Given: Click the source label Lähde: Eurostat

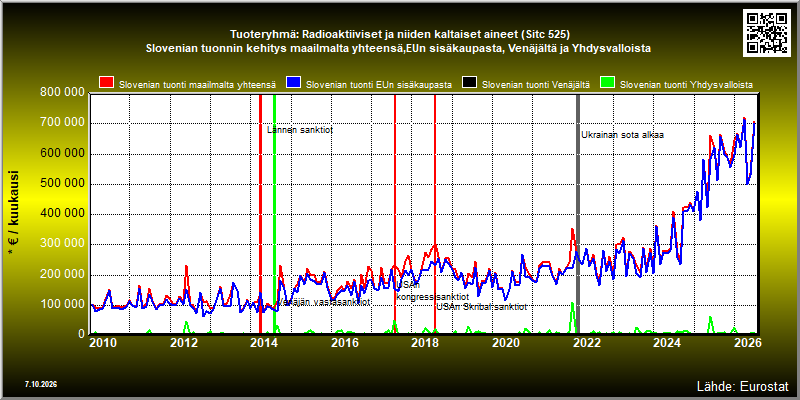Looking at the screenshot, I should (x=742, y=386).
